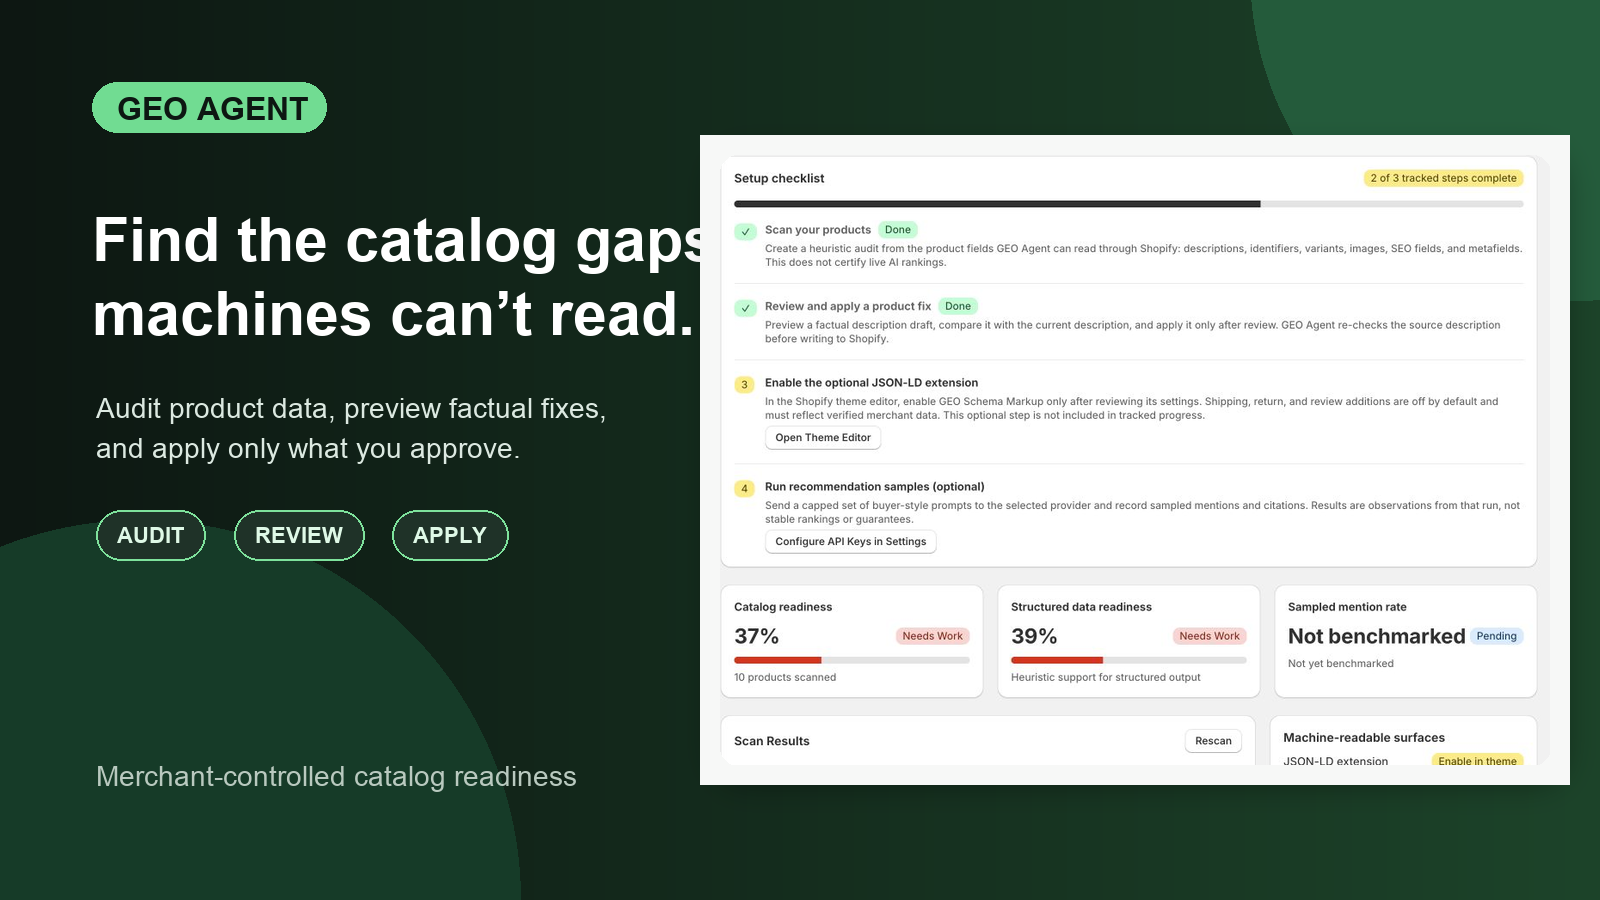
Task: Click the Sampled mention rate card title
Action: point(1347,607)
